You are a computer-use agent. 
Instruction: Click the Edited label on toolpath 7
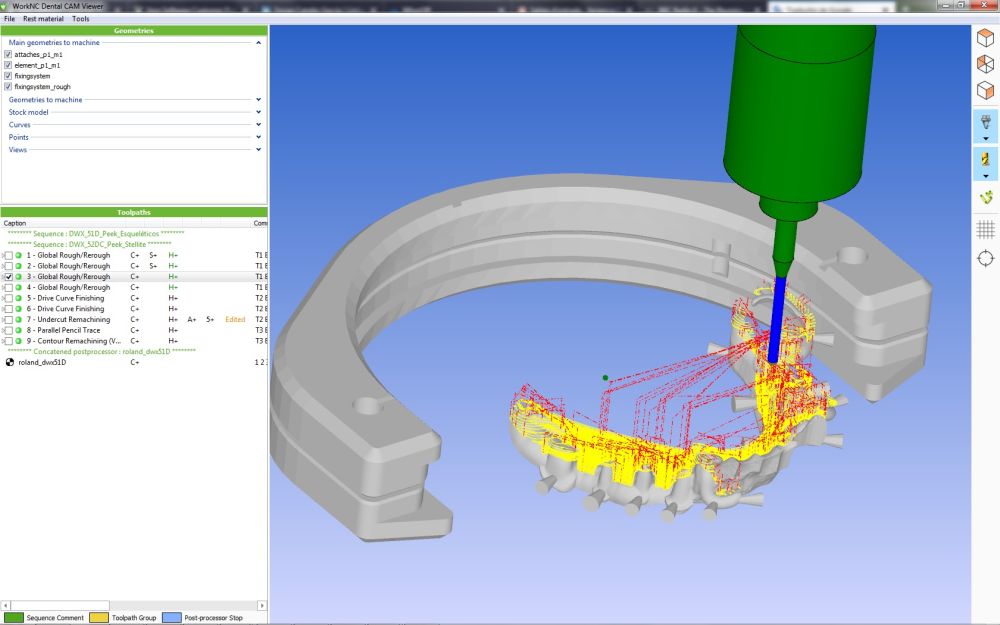tap(235, 320)
